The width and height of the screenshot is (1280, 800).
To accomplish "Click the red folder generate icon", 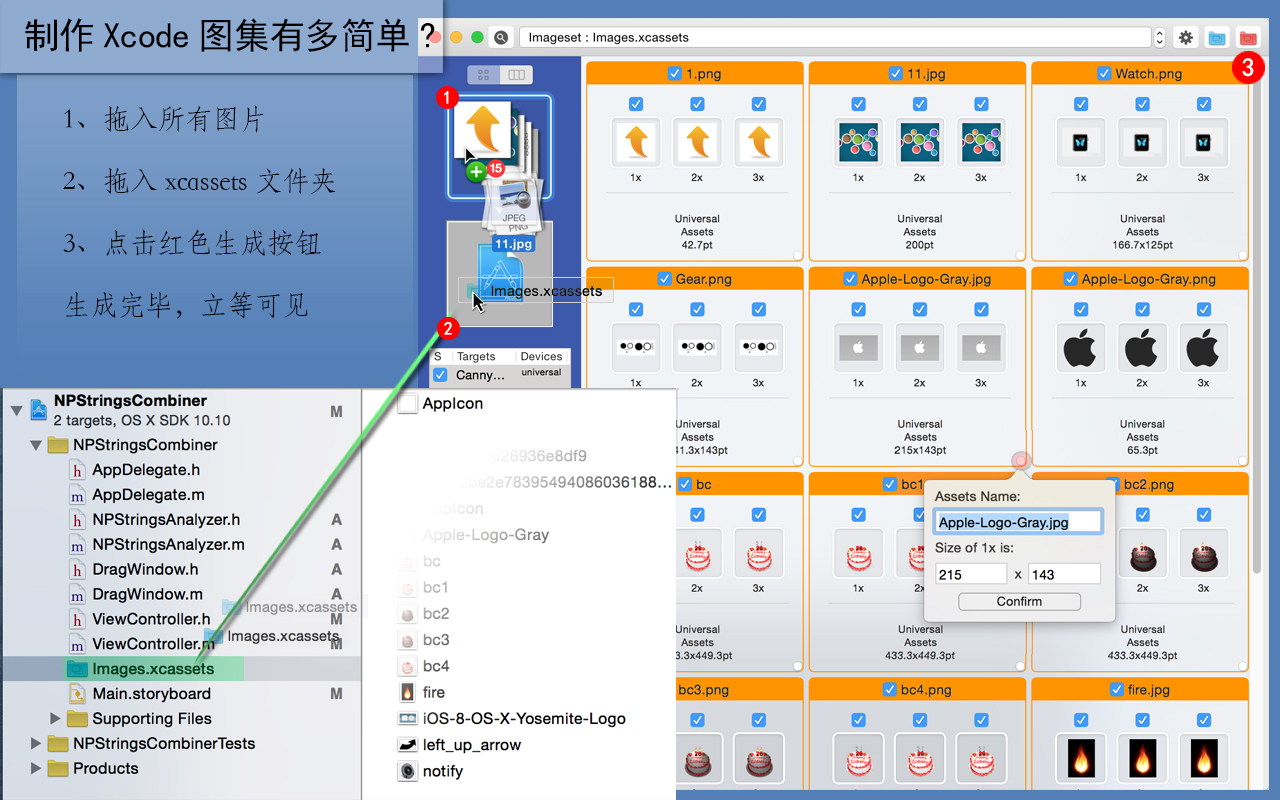I will pyautogui.click(x=1248, y=37).
